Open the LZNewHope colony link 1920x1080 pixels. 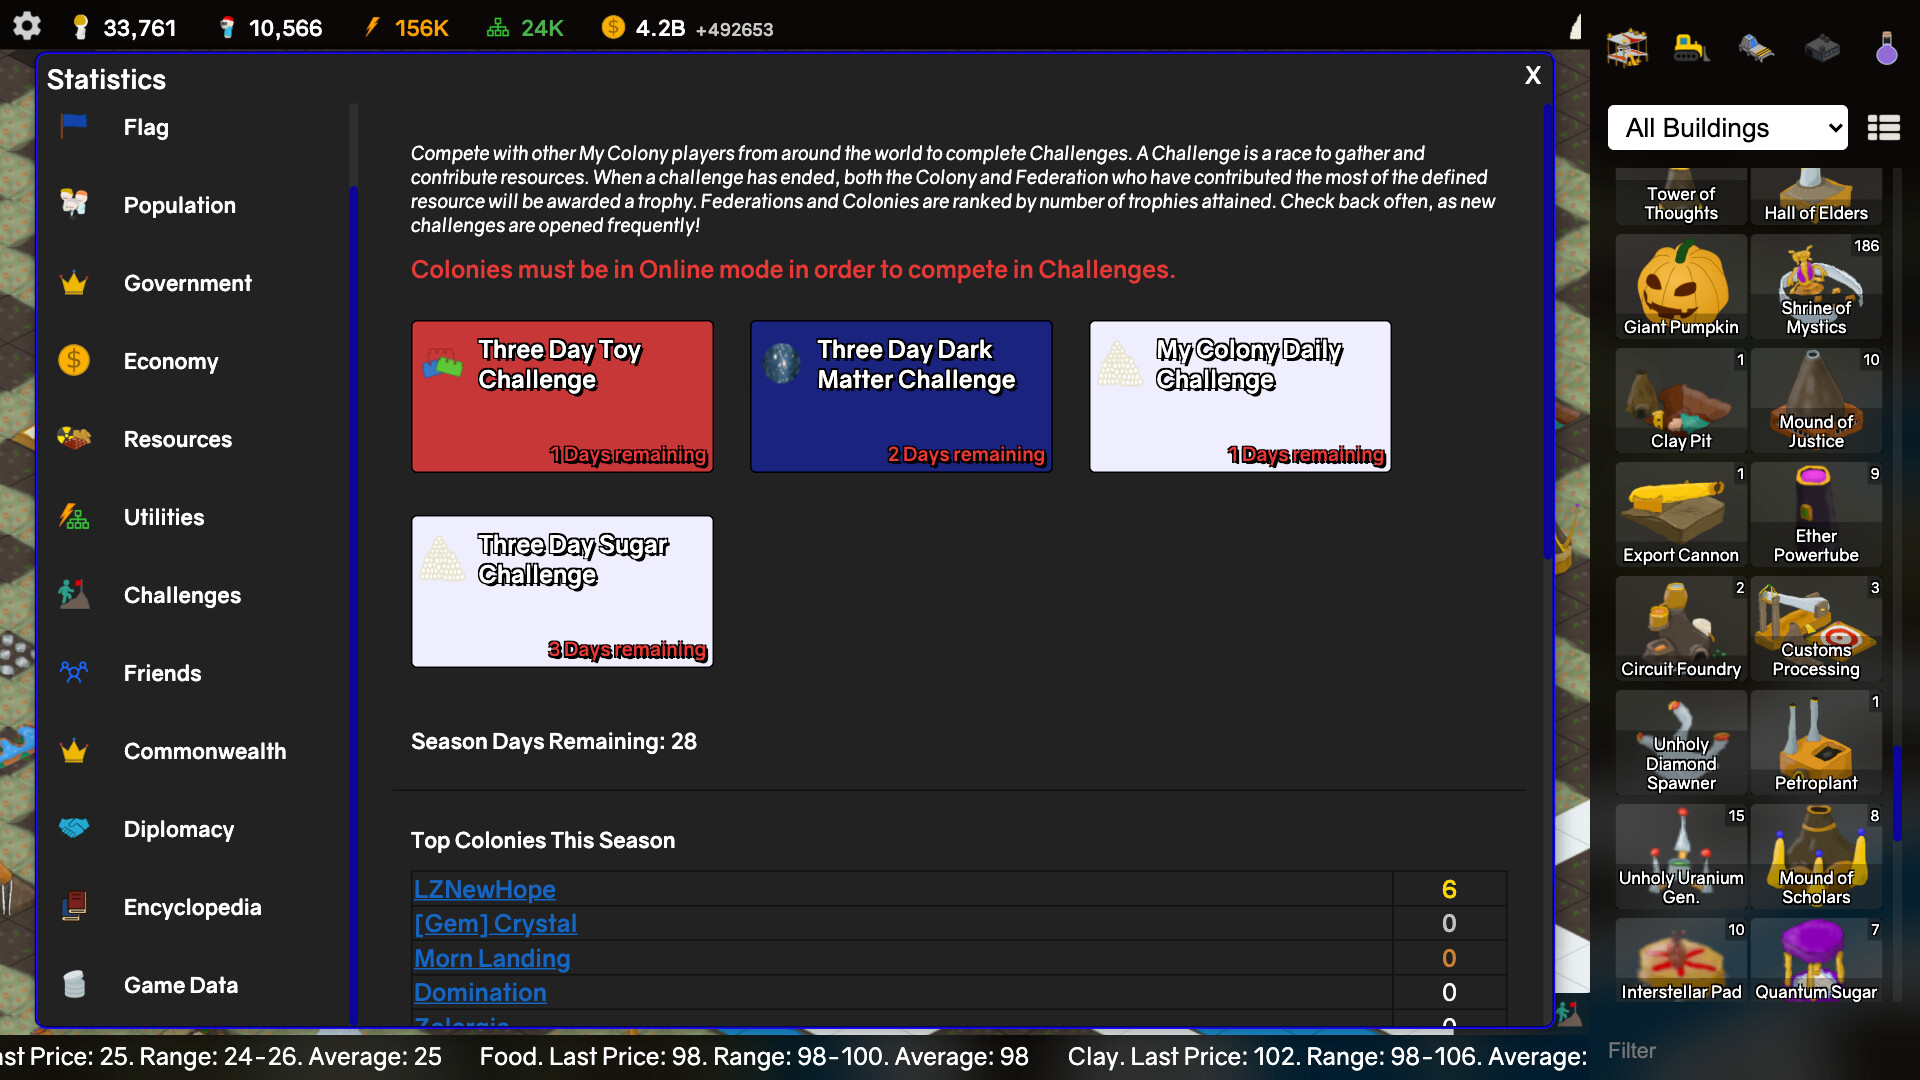click(x=484, y=889)
